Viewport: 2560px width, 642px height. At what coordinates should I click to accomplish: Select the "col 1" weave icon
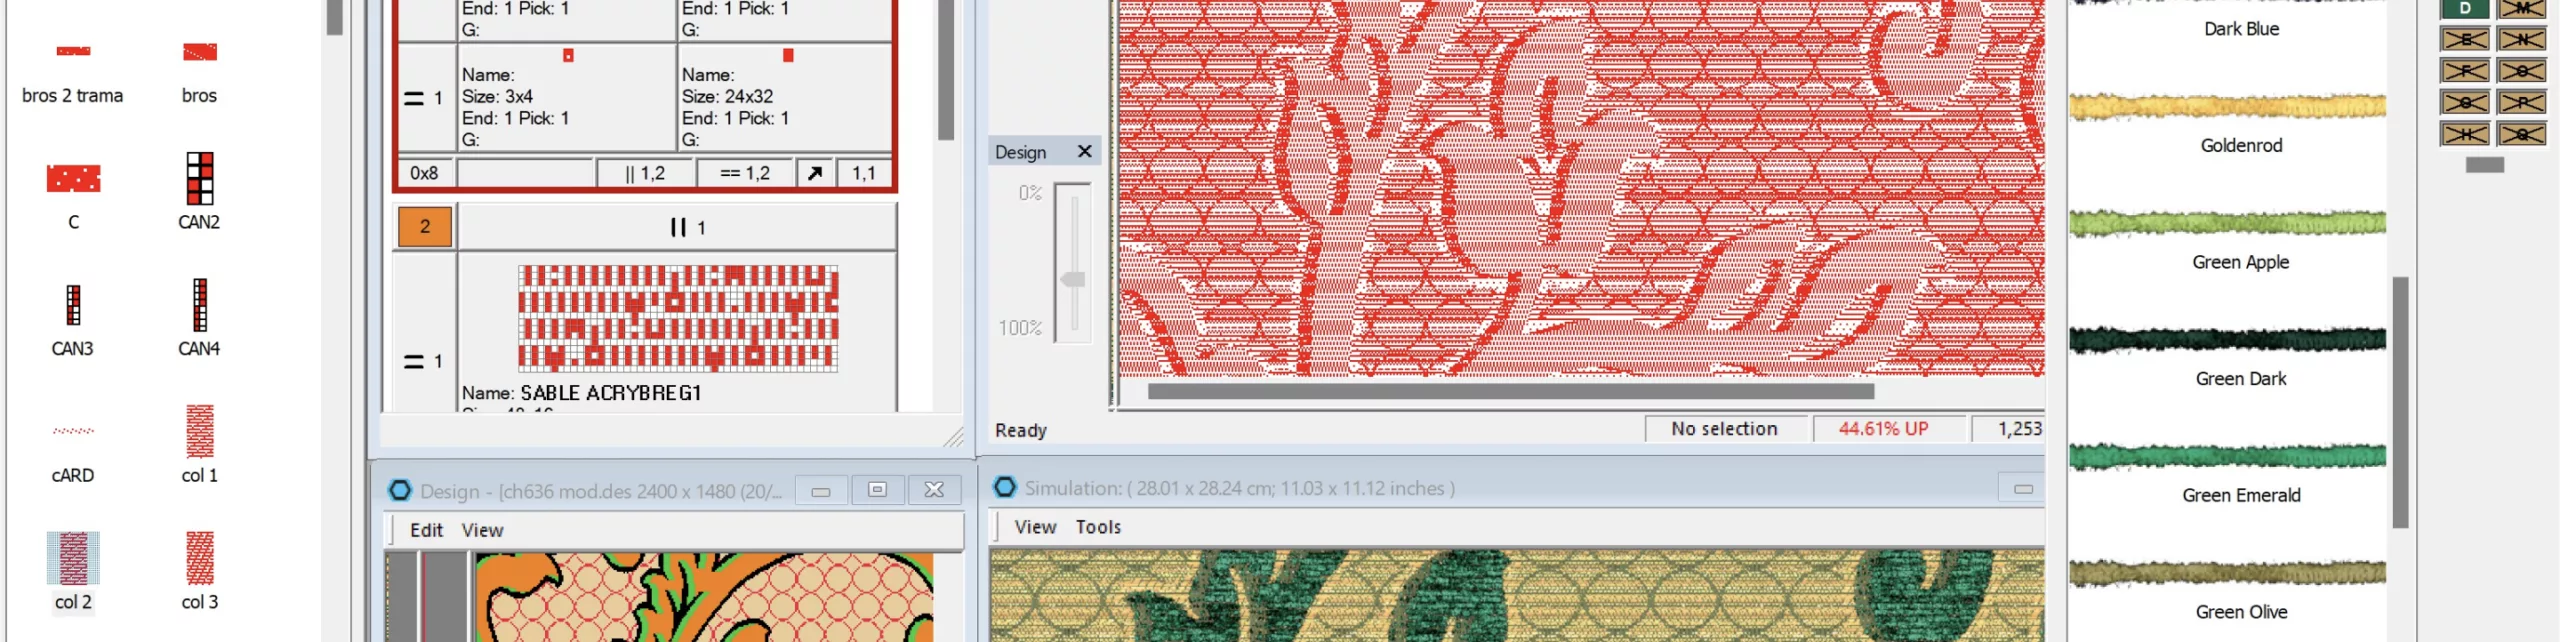pyautogui.click(x=199, y=431)
